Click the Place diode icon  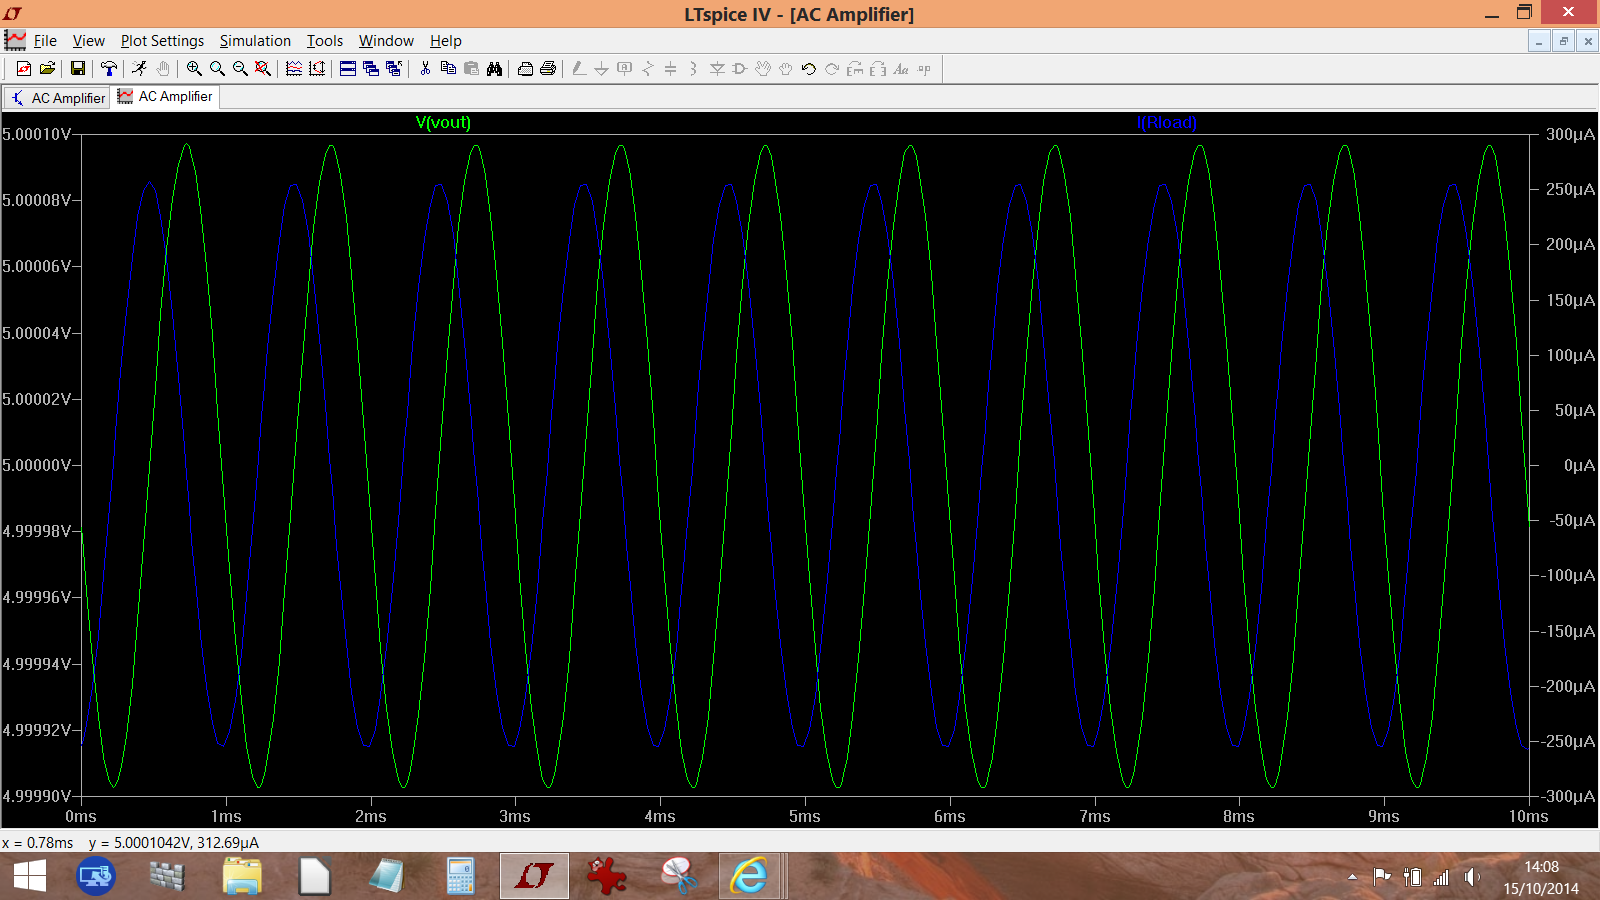pyautogui.click(x=717, y=69)
